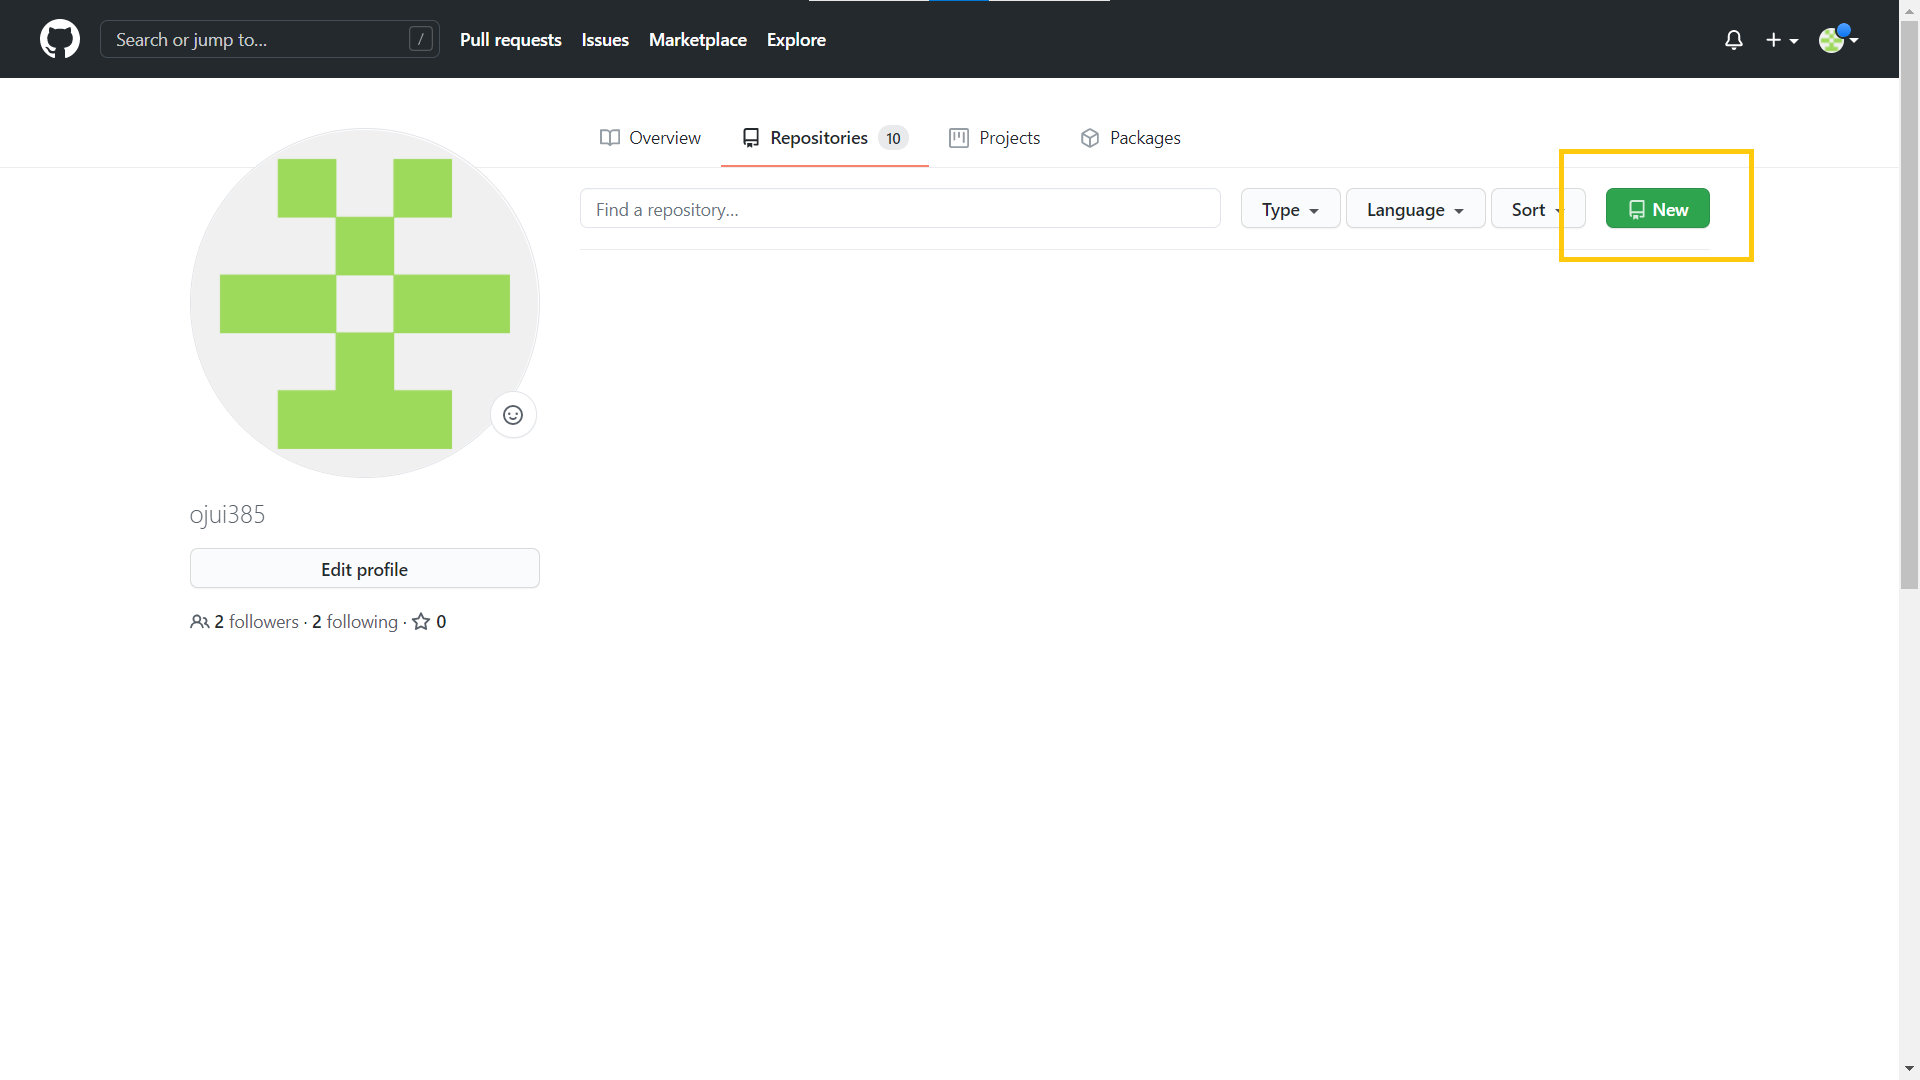Click the green New repository button
This screenshot has width=1920, height=1080.
click(x=1657, y=209)
